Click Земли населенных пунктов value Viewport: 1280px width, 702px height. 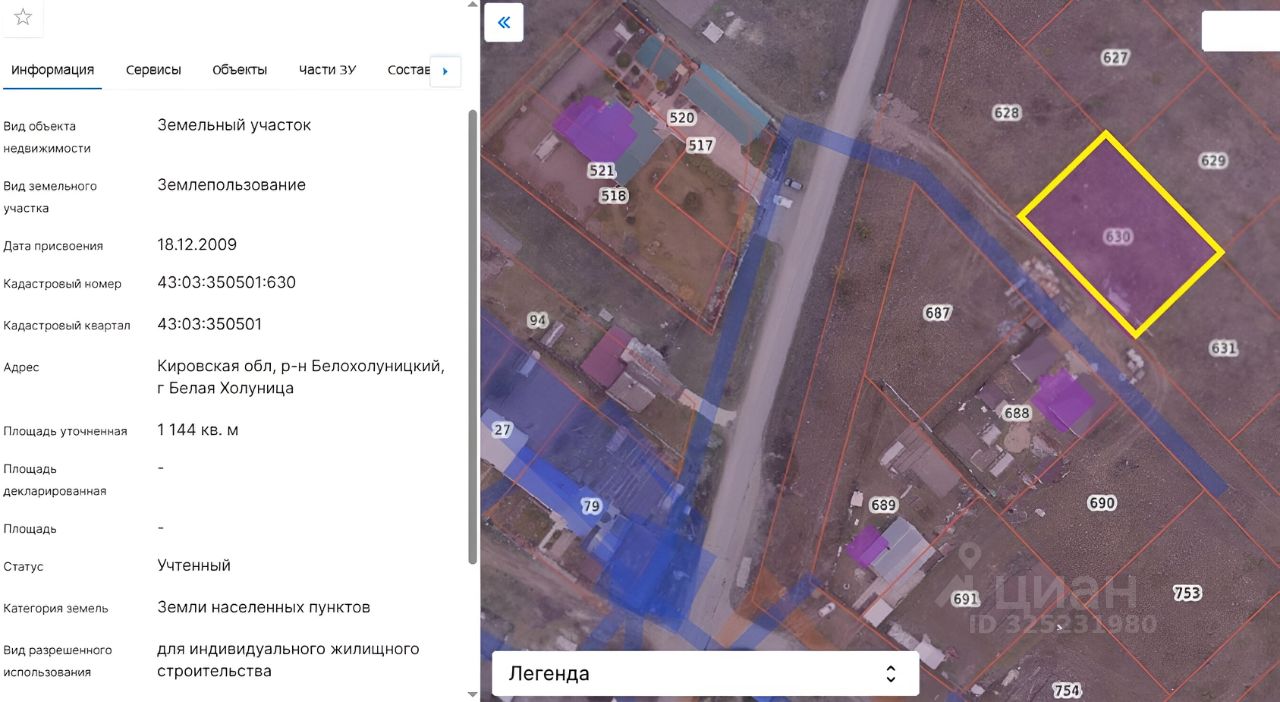(x=264, y=607)
